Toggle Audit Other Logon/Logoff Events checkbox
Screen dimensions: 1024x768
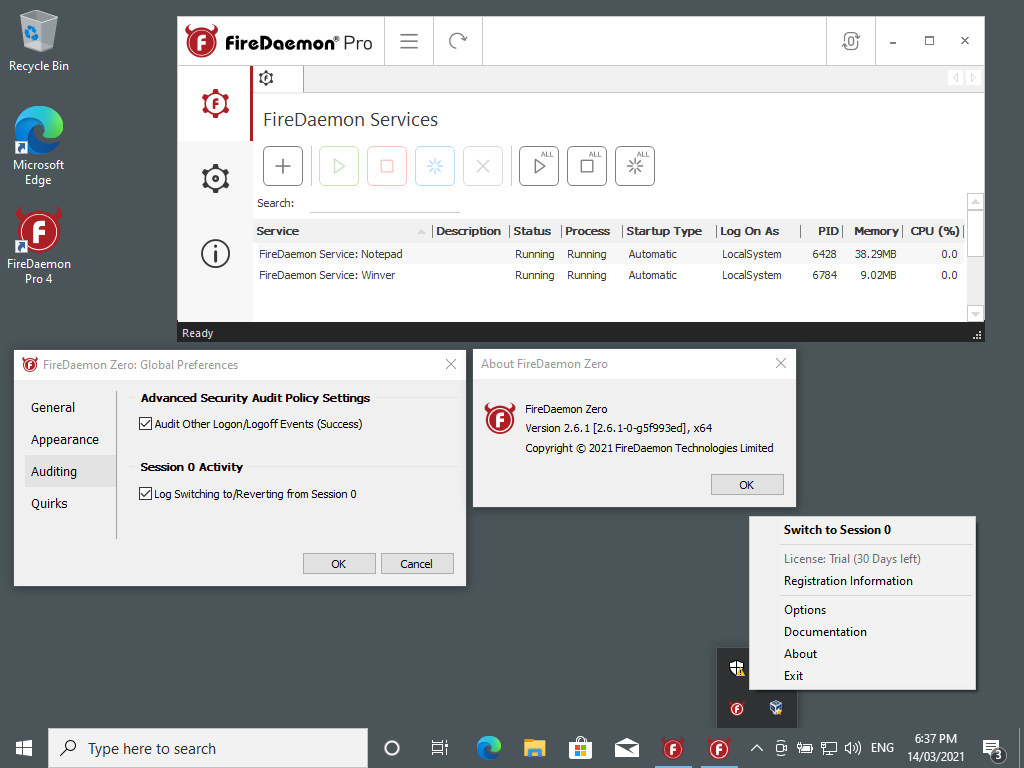pyautogui.click(x=146, y=424)
